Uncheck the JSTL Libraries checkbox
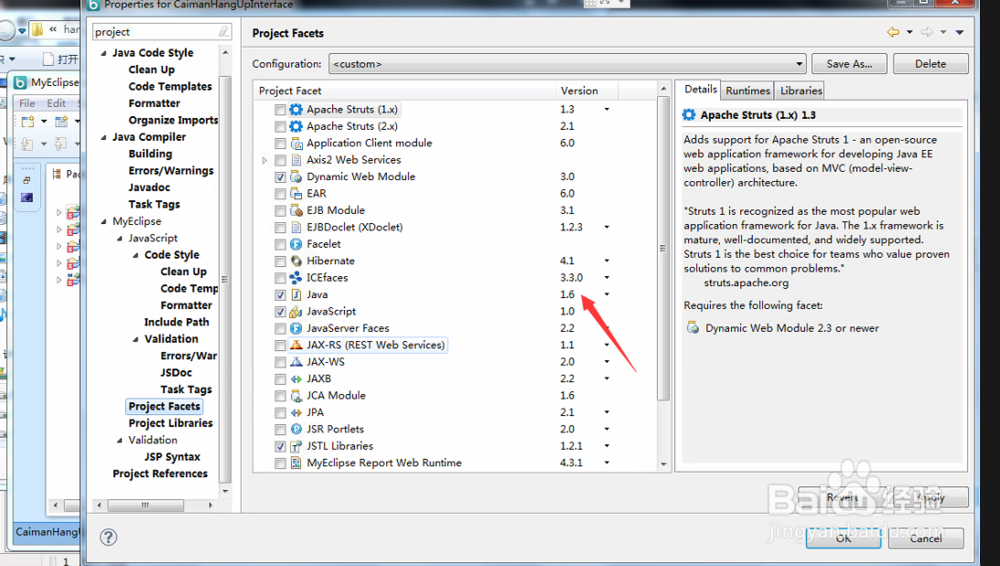The width and height of the screenshot is (1000, 566). click(280, 446)
